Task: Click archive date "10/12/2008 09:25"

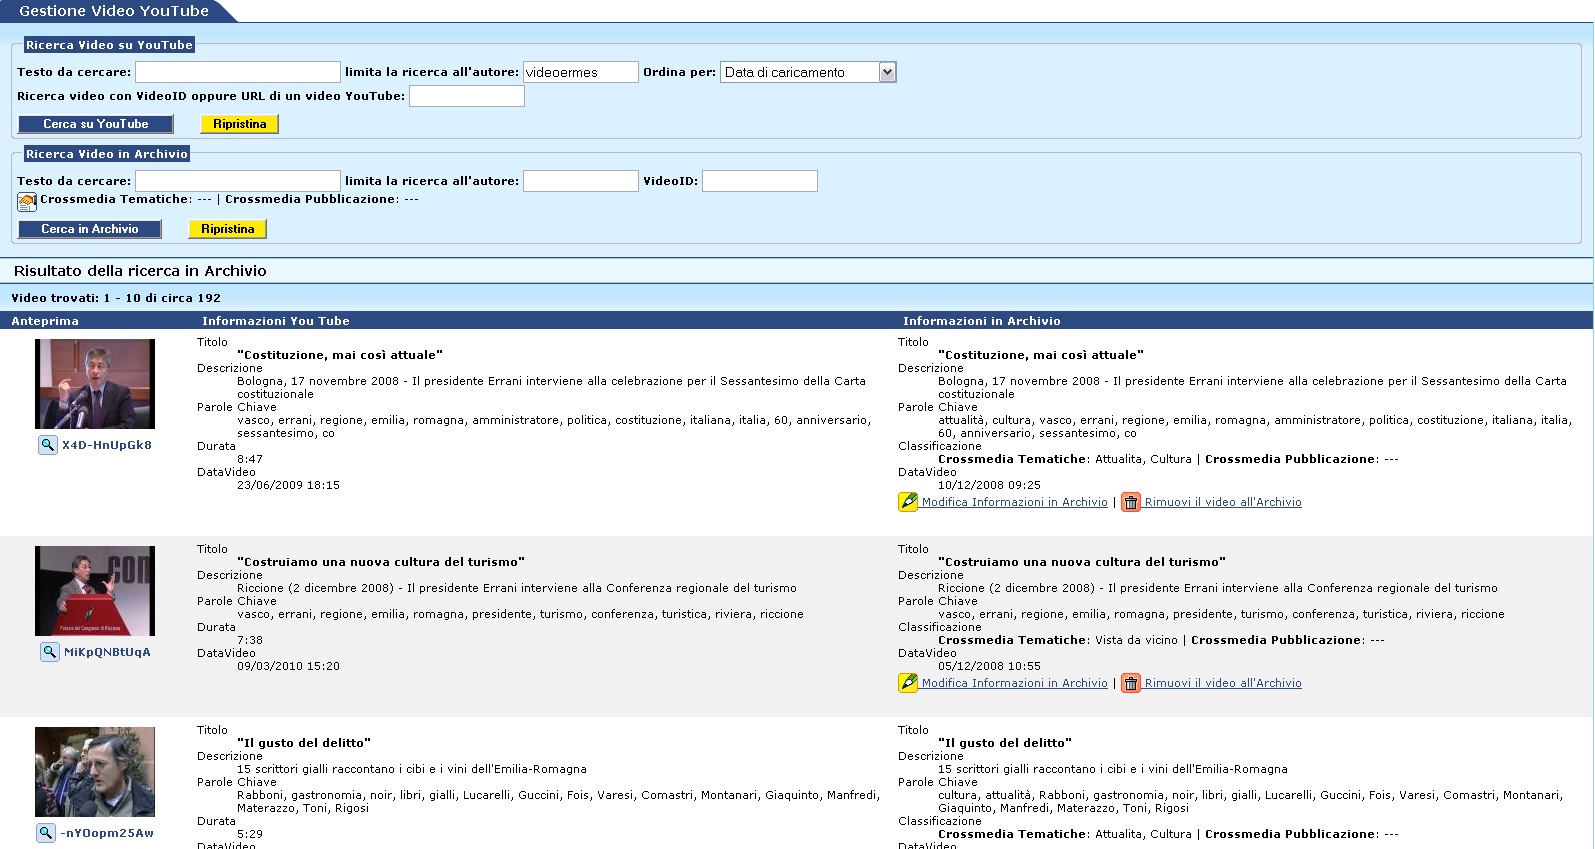Action: [989, 485]
